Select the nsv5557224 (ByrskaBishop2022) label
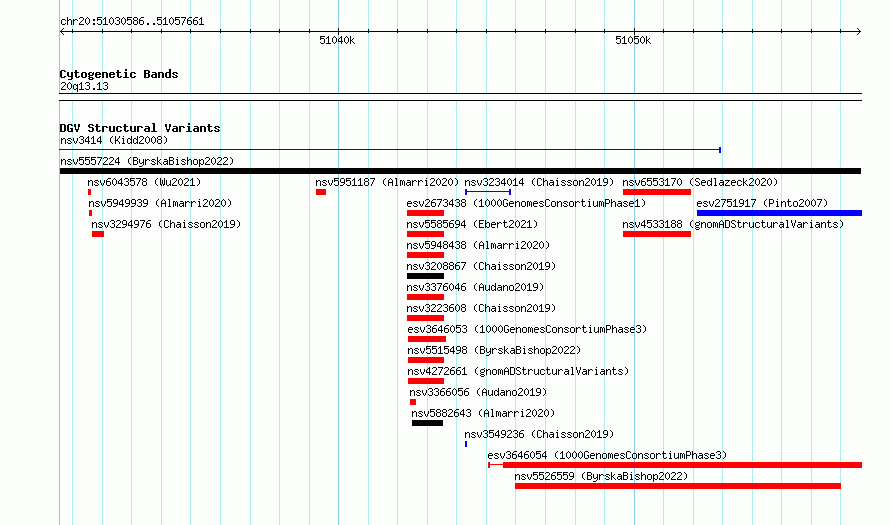The height and width of the screenshot is (525, 890). 147,161
